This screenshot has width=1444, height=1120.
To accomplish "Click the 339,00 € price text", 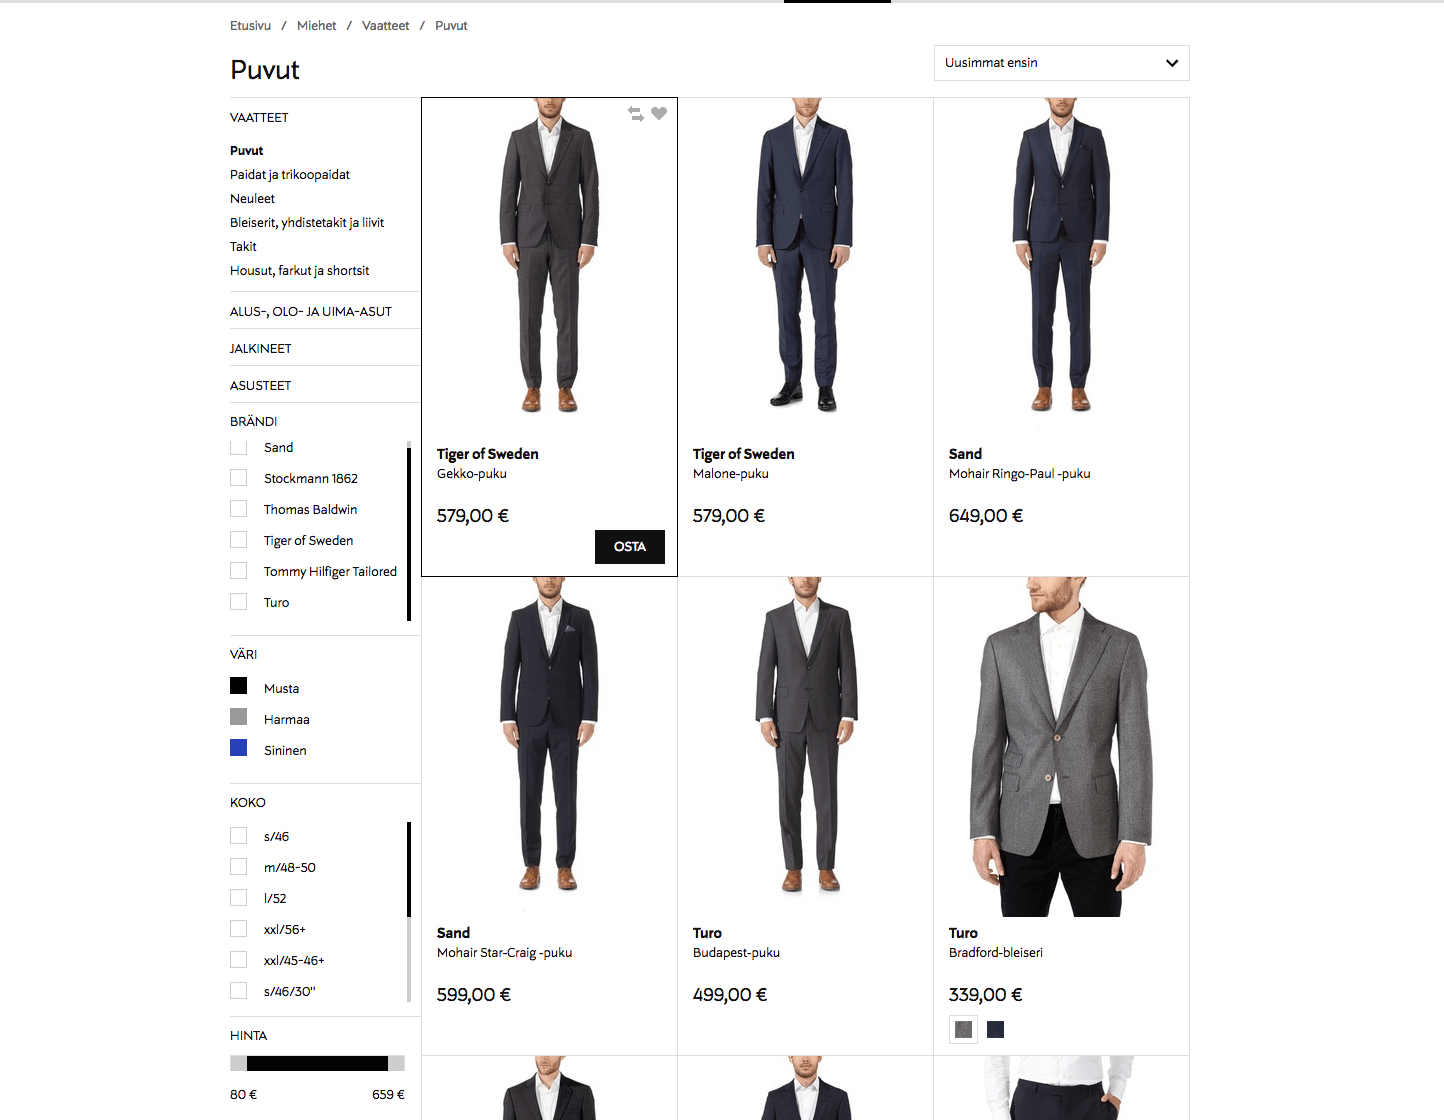I will coord(986,995).
